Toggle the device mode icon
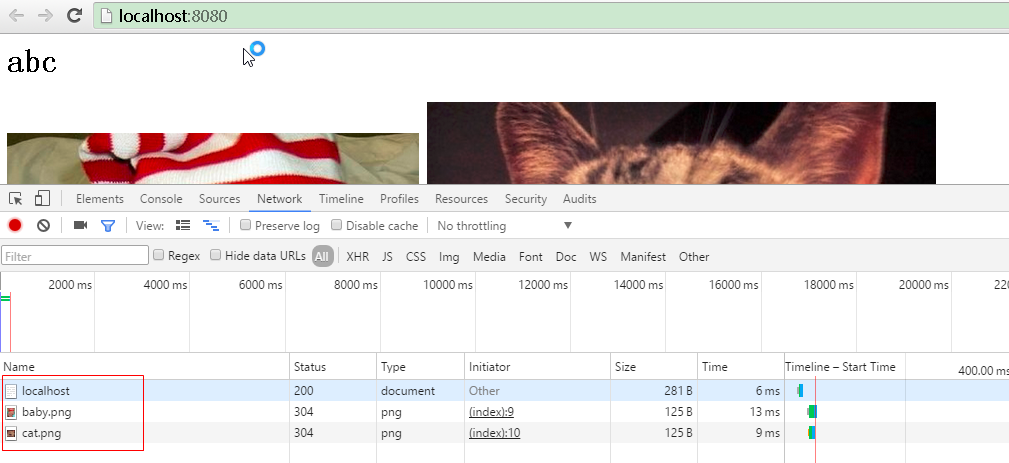This screenshot has height=463, width=1009. click(x=42, y=199)
